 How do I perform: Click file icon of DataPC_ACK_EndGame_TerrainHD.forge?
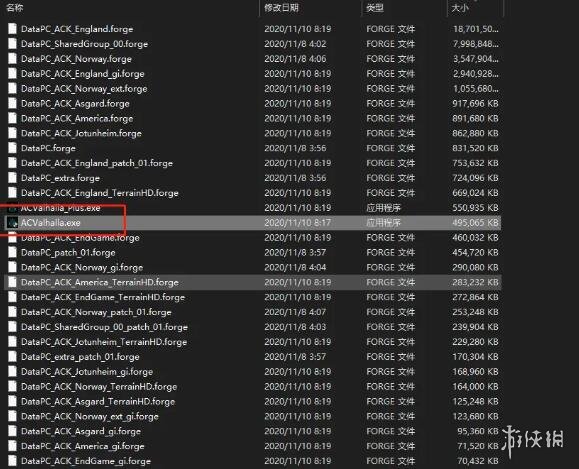[x=13, y=297]
